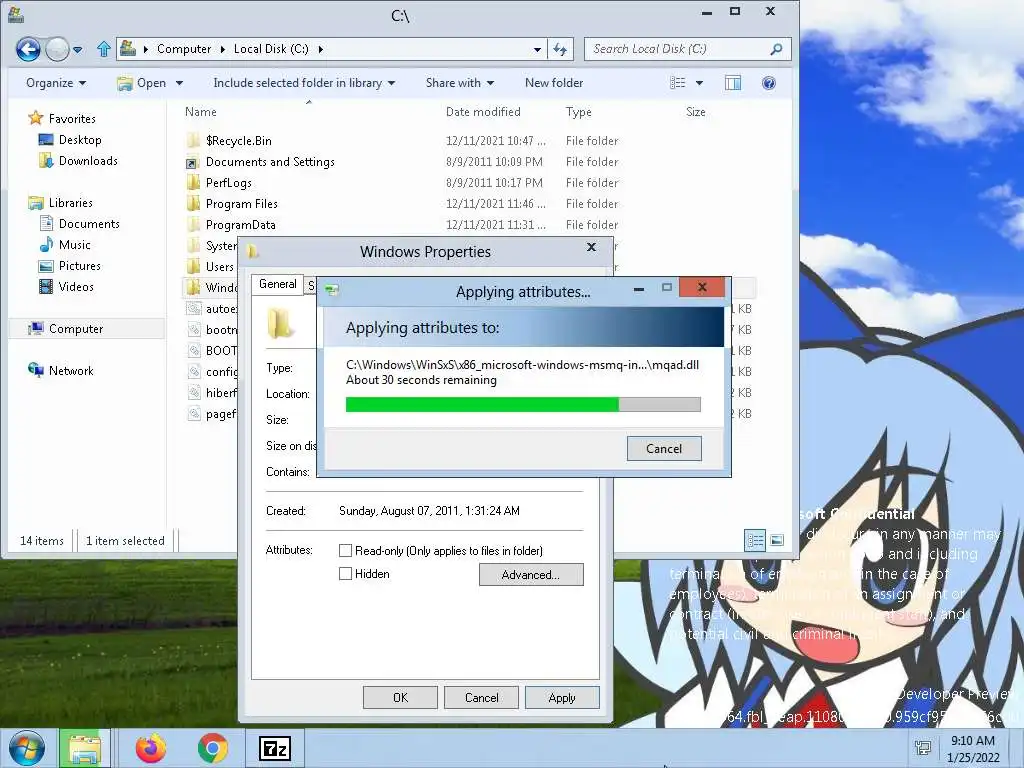Open the Start menu orb
1024x768 pixels.
[x=27, y=748]
